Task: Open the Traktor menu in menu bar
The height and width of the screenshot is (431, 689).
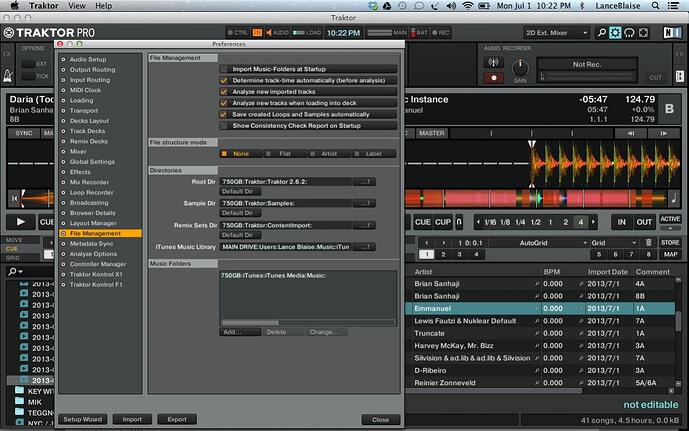Action: point(44,6)
